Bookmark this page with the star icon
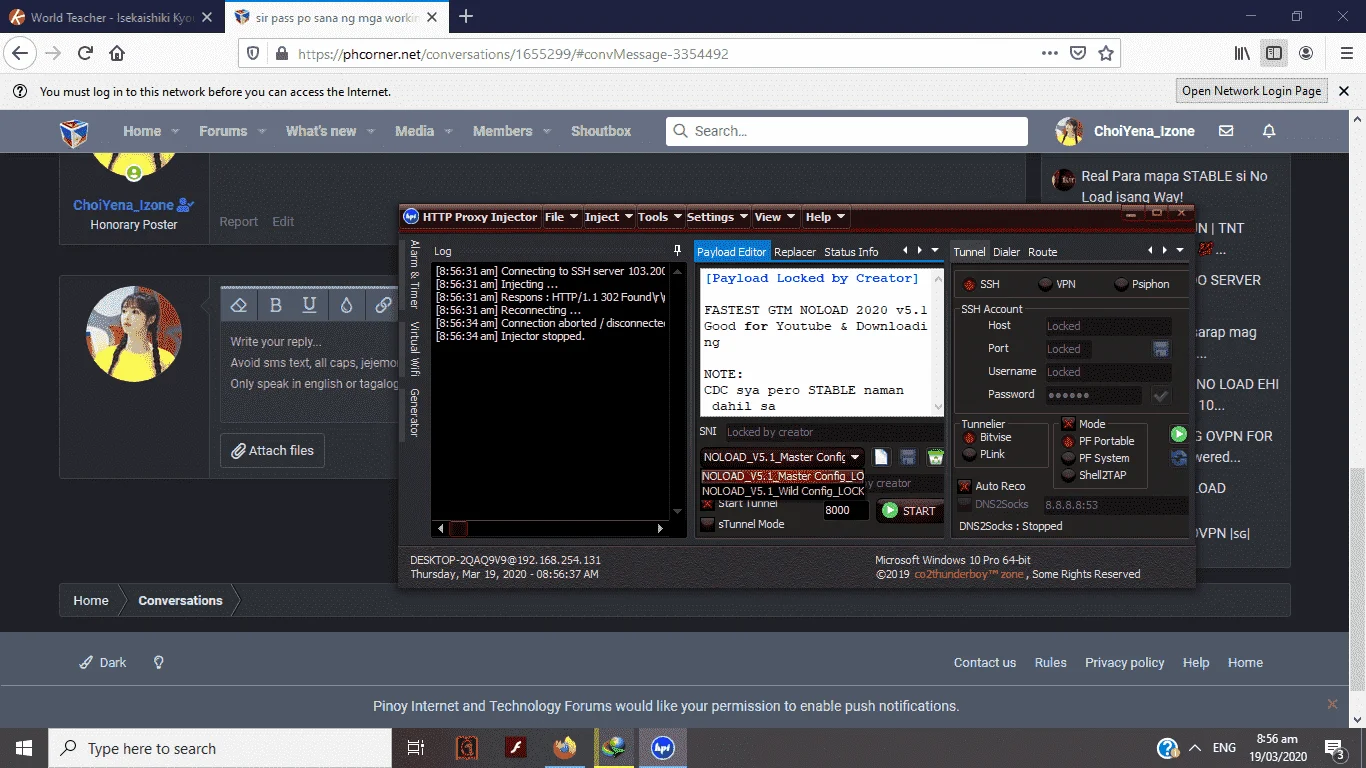The width and height of the screenshot is (1366, 768). point(1106,53)
